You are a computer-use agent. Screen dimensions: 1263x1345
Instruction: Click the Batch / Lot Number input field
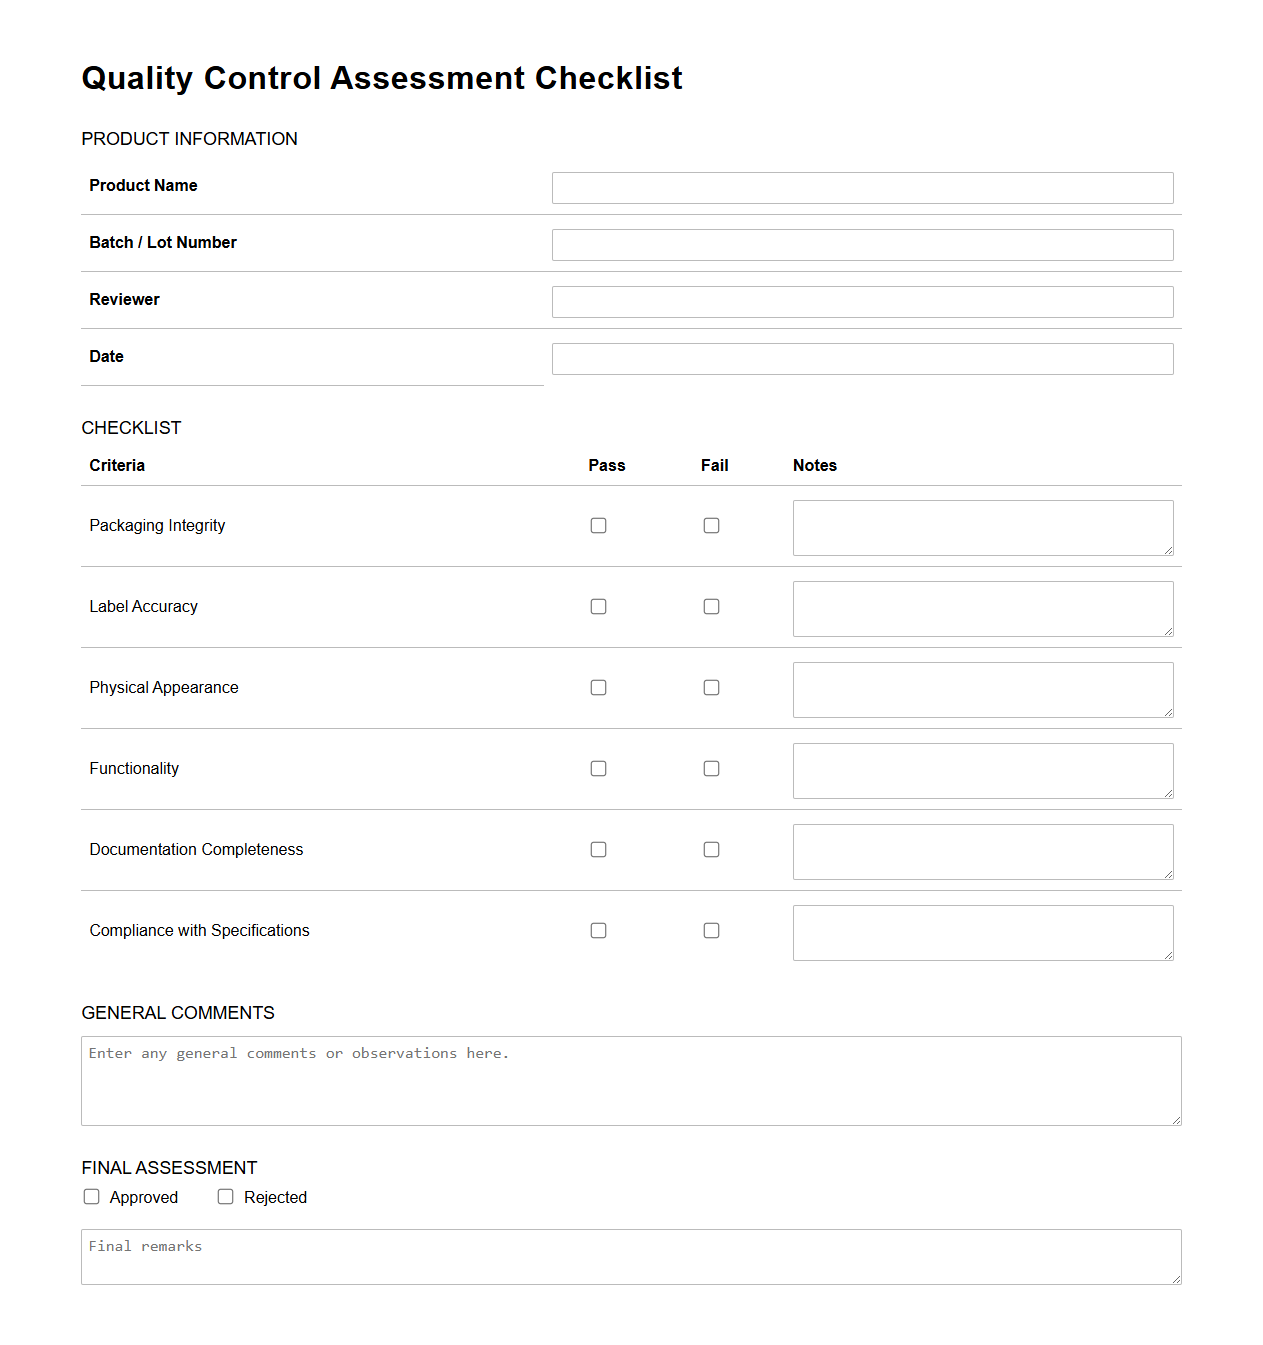tap(862, 244)
